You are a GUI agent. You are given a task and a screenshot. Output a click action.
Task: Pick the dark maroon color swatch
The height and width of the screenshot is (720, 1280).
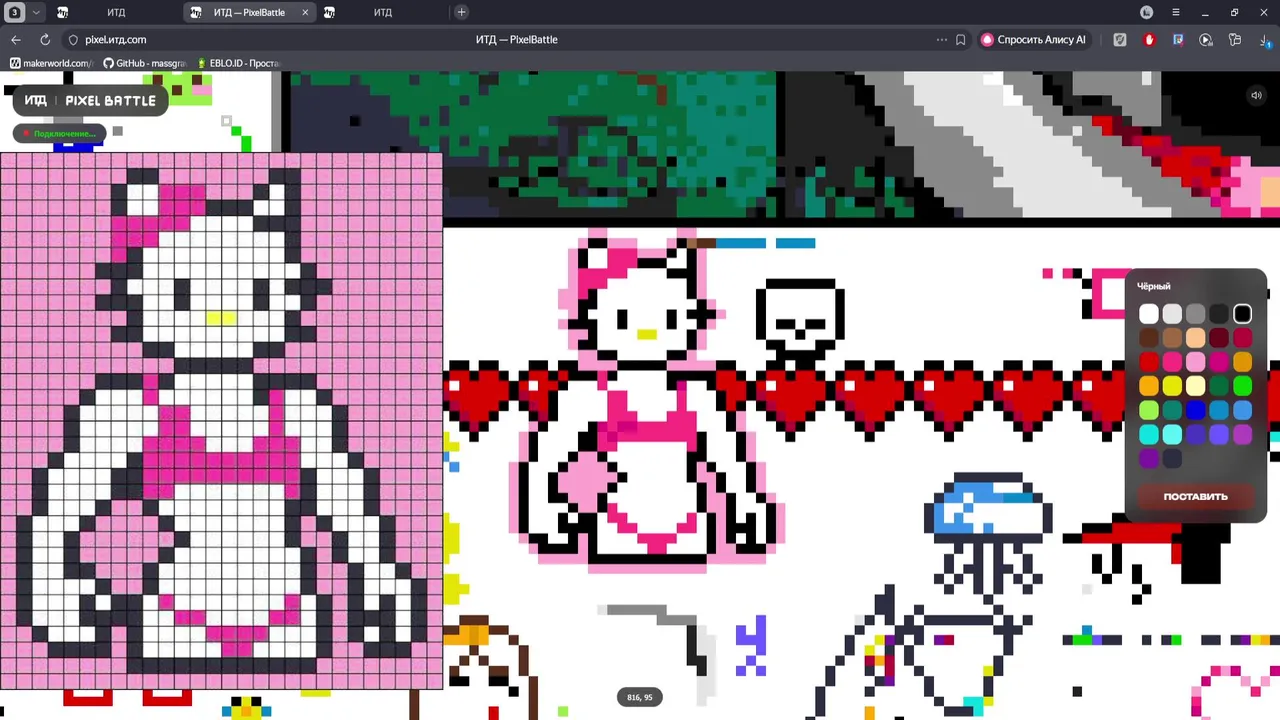coord(1219,338)
